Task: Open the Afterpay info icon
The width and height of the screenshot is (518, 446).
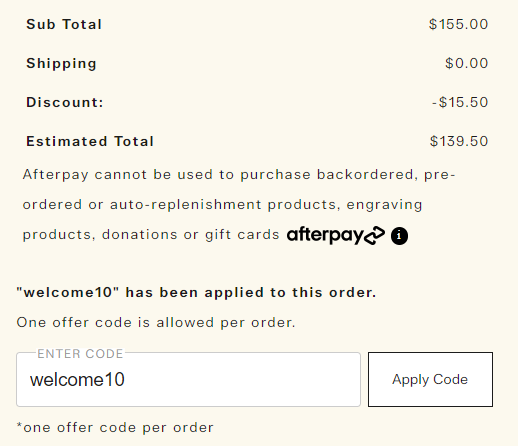Action: tap(399, 236)
